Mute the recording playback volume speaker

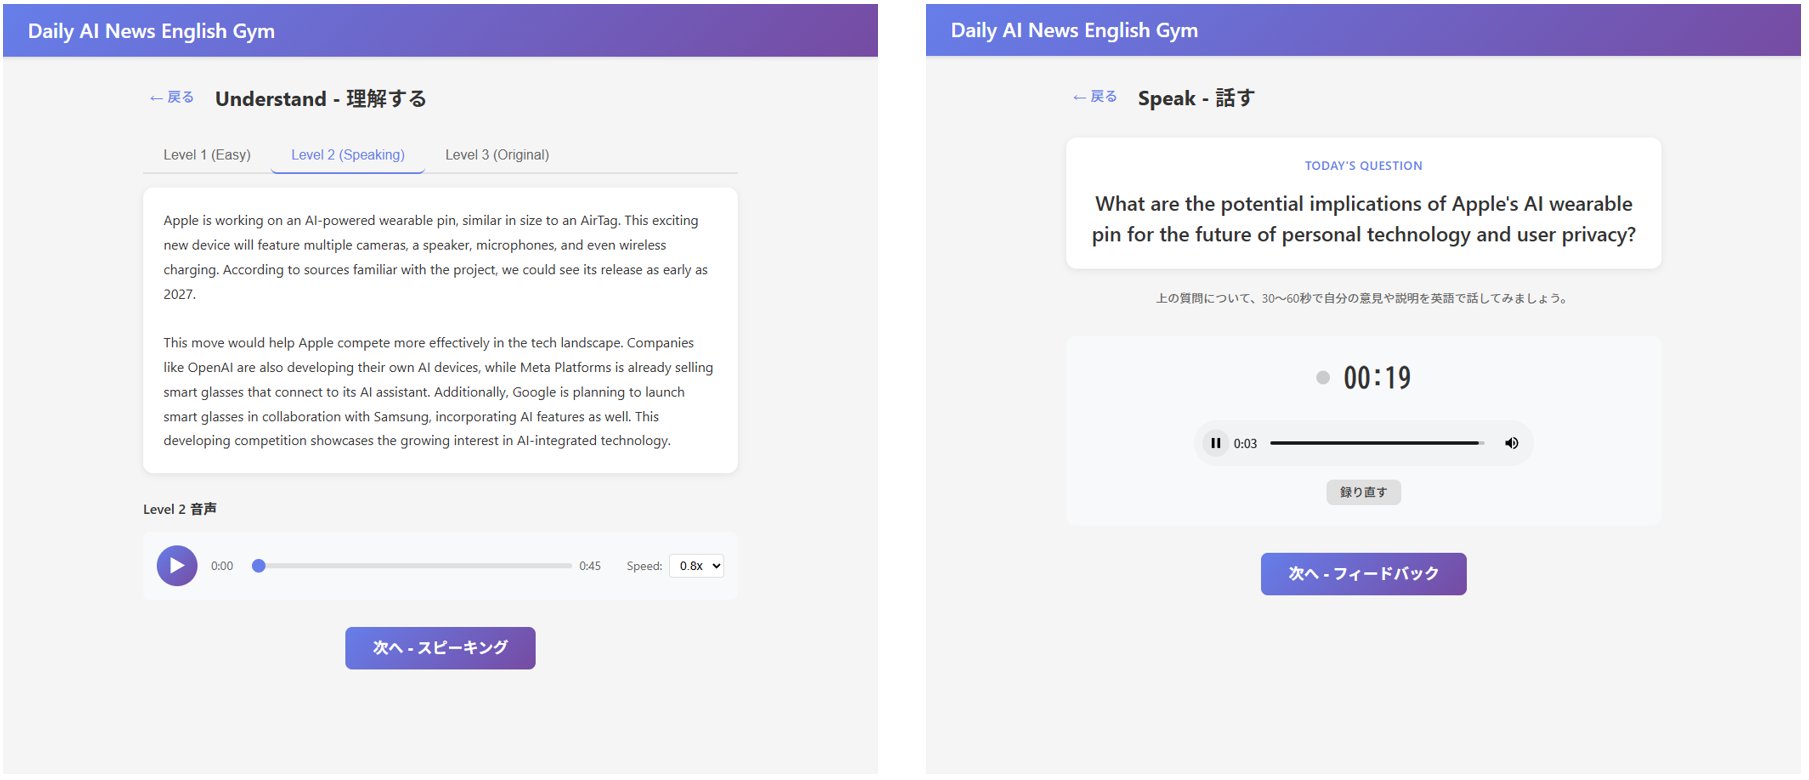point(1511,443)
